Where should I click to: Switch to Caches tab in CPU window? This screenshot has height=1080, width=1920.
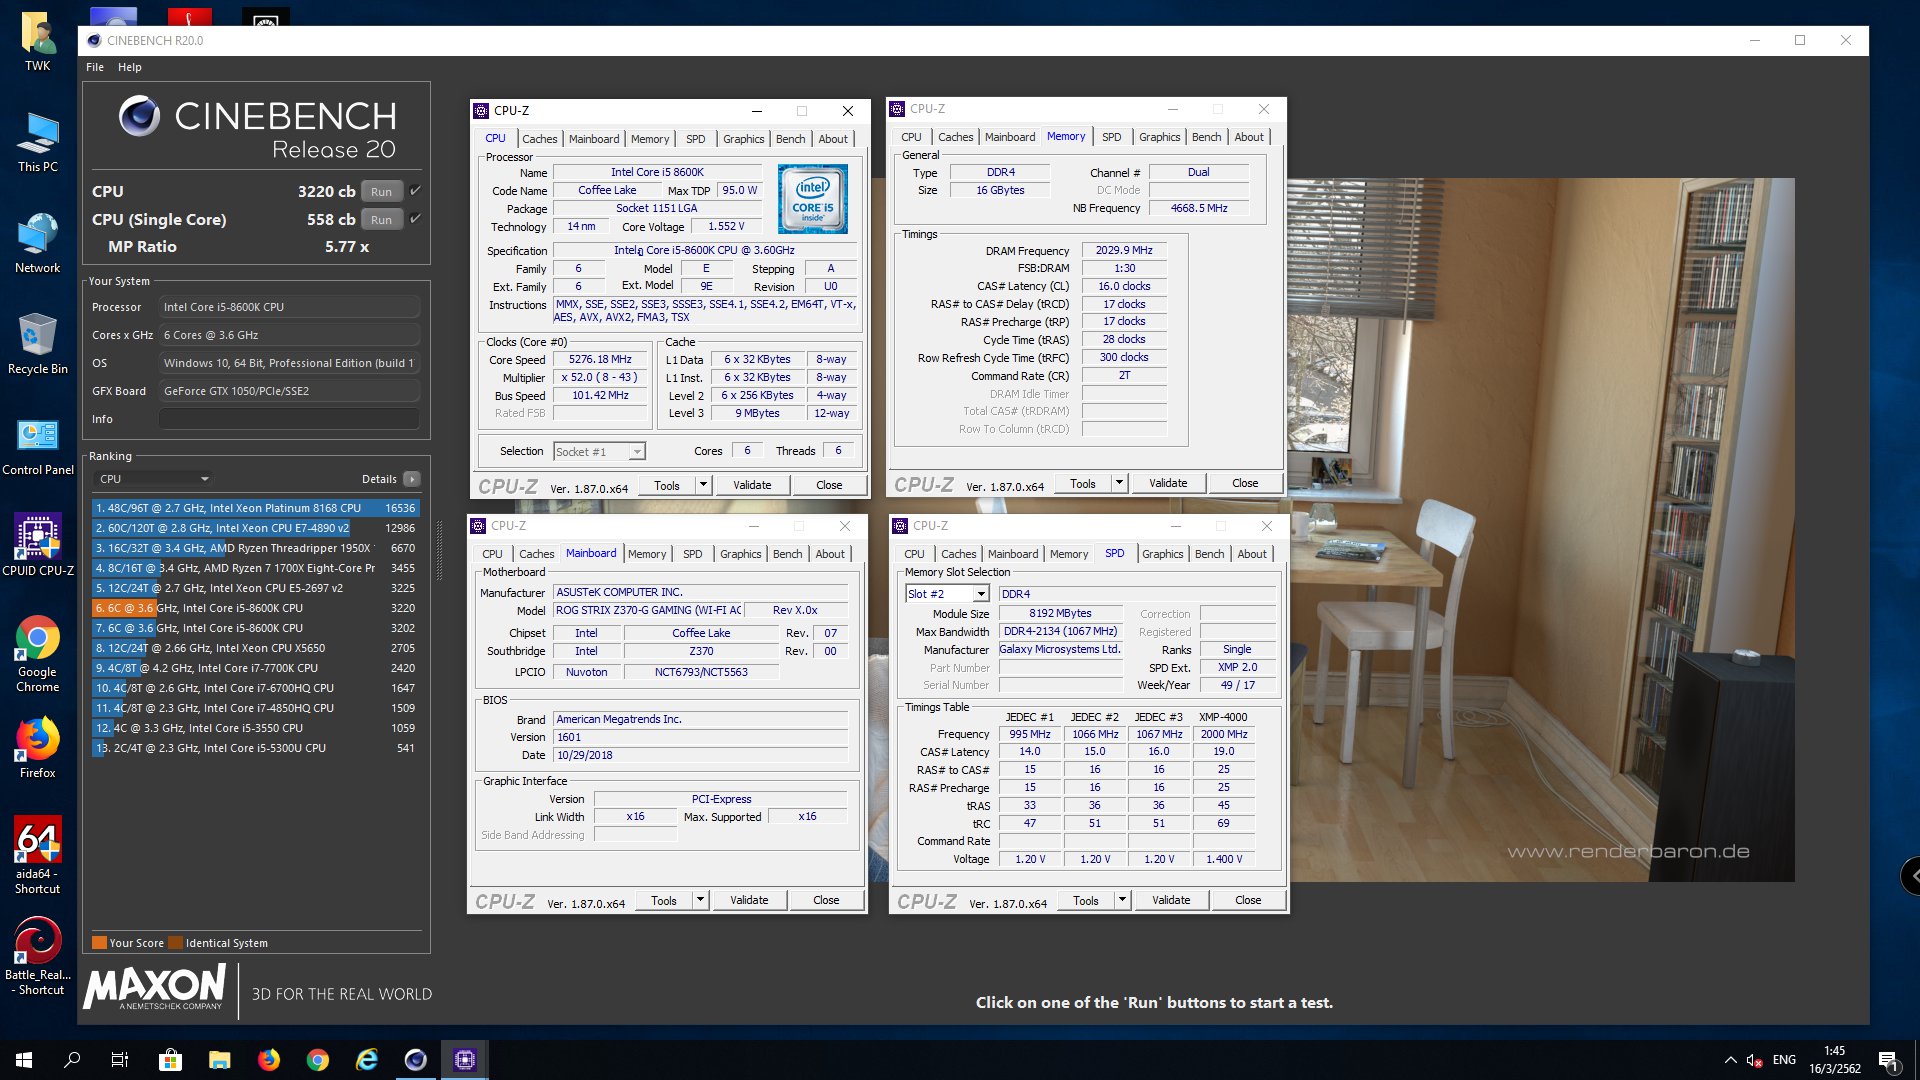tap(539, 139)
